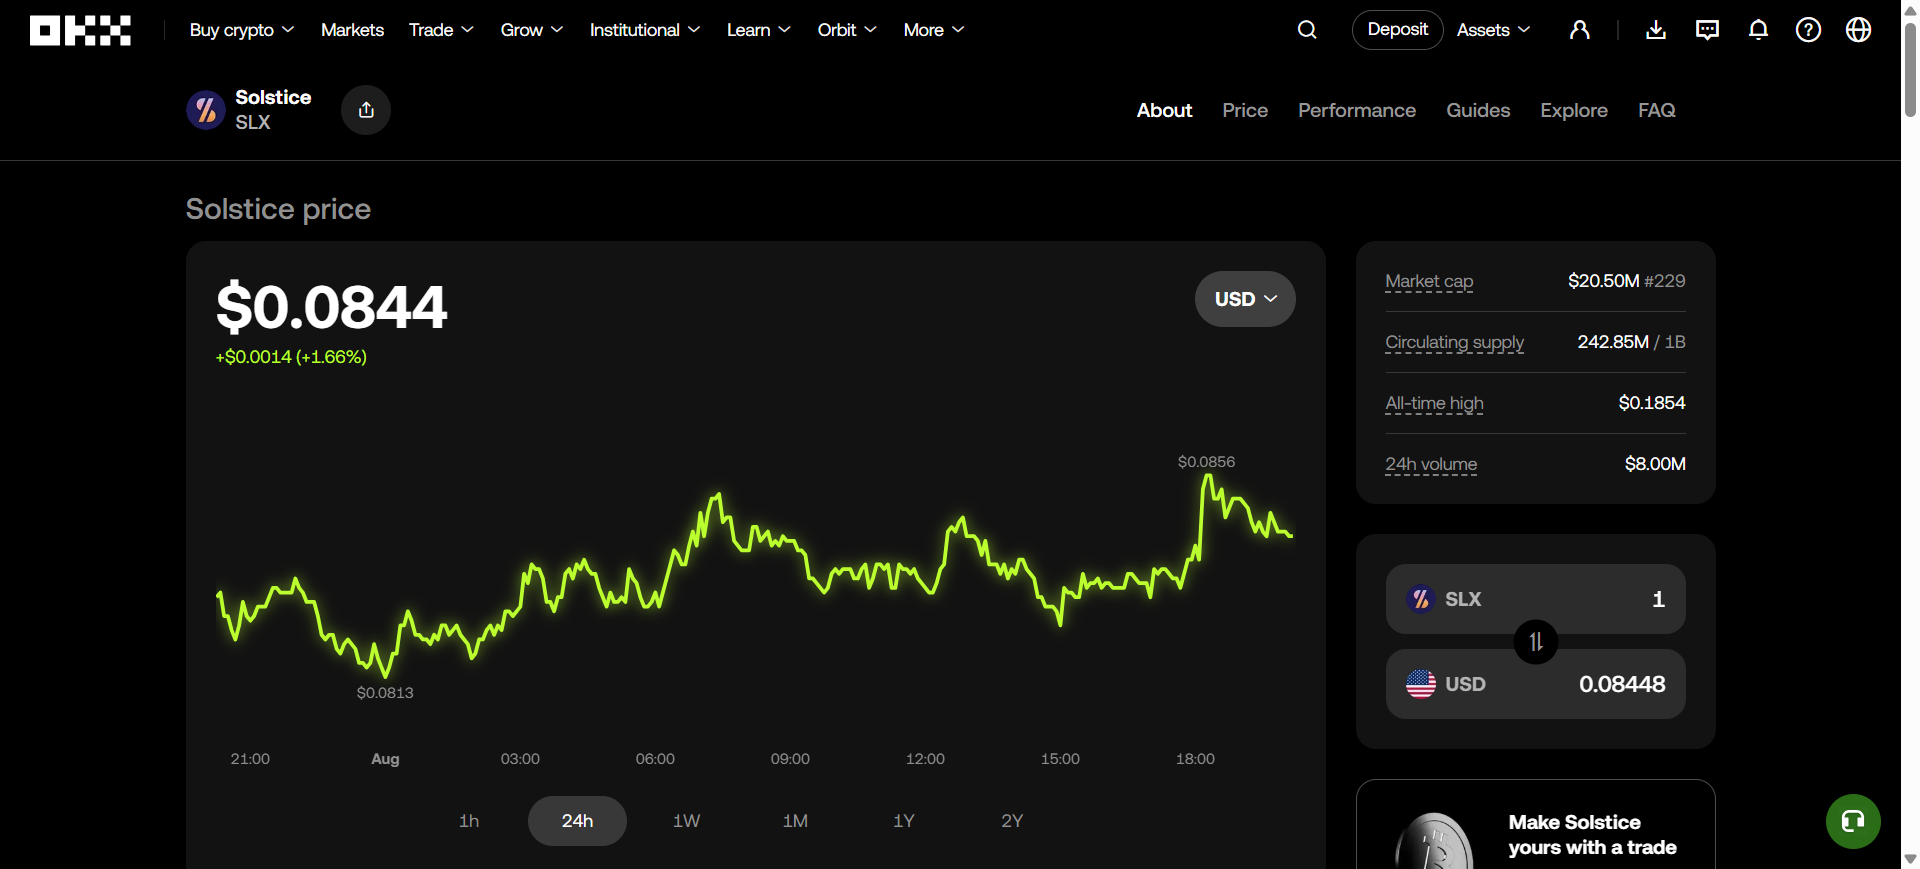Click the download app icon
The height and width of the screenshot is (869, 1920).
[1656, 30]
